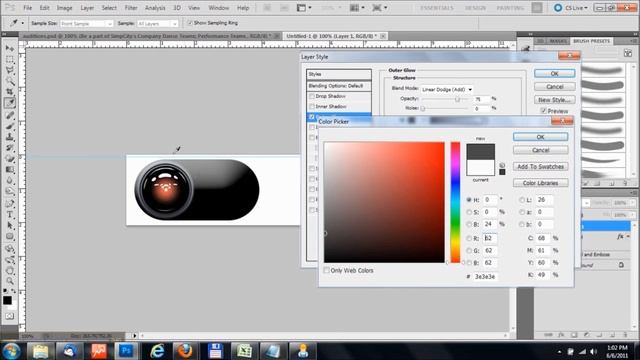The width and height of the screenshot is (640, 360).
Task: Click Cancel in the Color Picker
Action: click(540, 150)
